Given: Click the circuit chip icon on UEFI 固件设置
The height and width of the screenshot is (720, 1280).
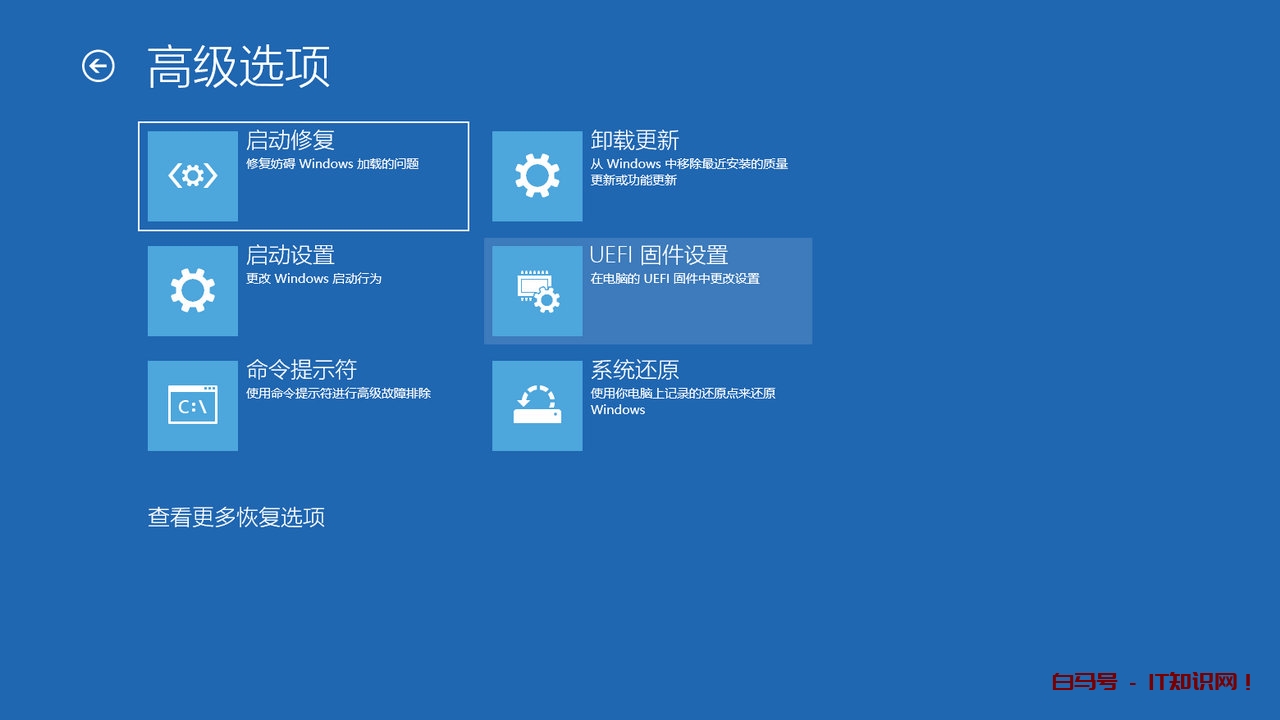Looking at the screenshot, I should 537,291.
